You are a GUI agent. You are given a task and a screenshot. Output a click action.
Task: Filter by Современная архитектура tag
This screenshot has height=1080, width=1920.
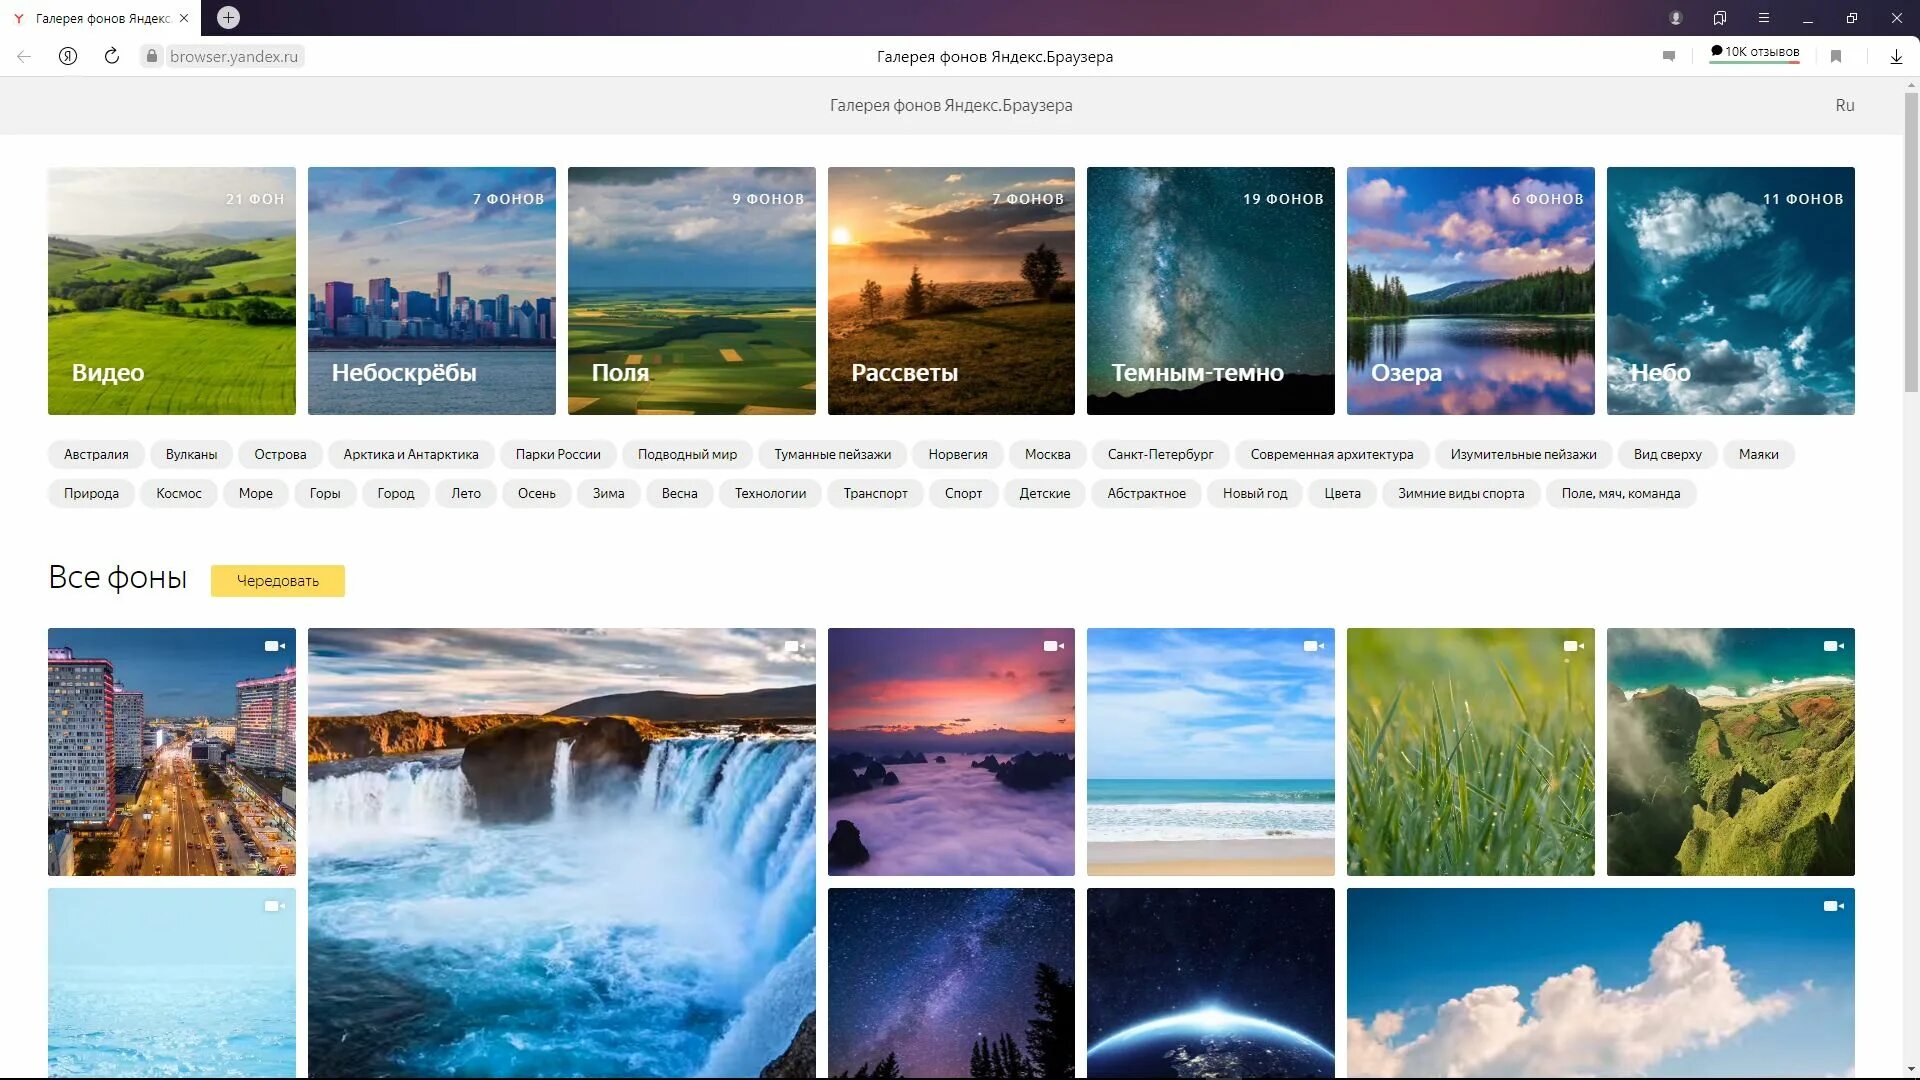click(1331, 454)
